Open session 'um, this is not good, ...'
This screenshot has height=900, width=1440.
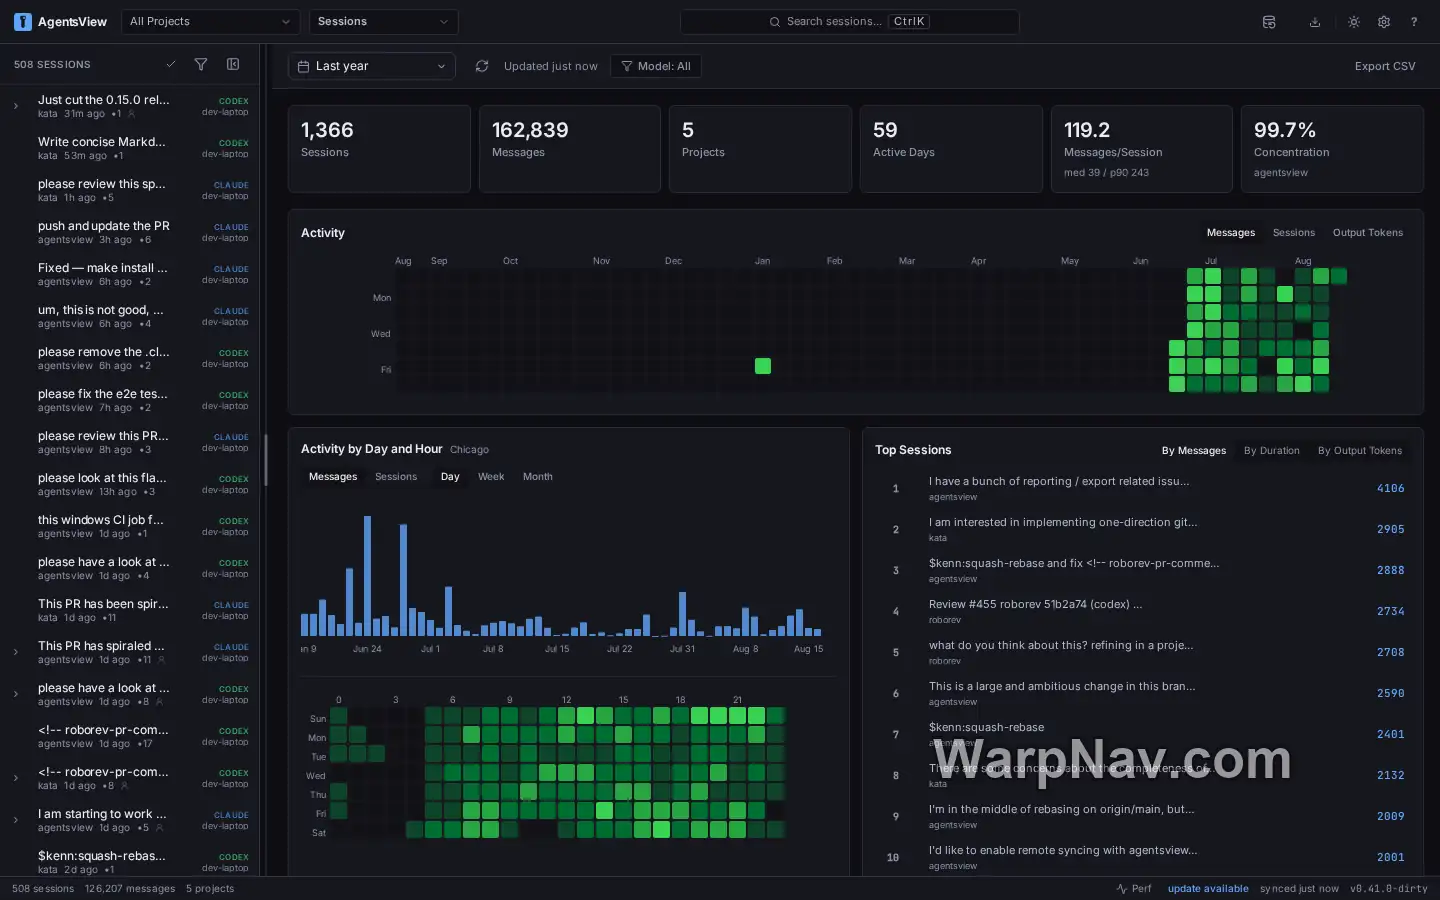click(131, 316)
